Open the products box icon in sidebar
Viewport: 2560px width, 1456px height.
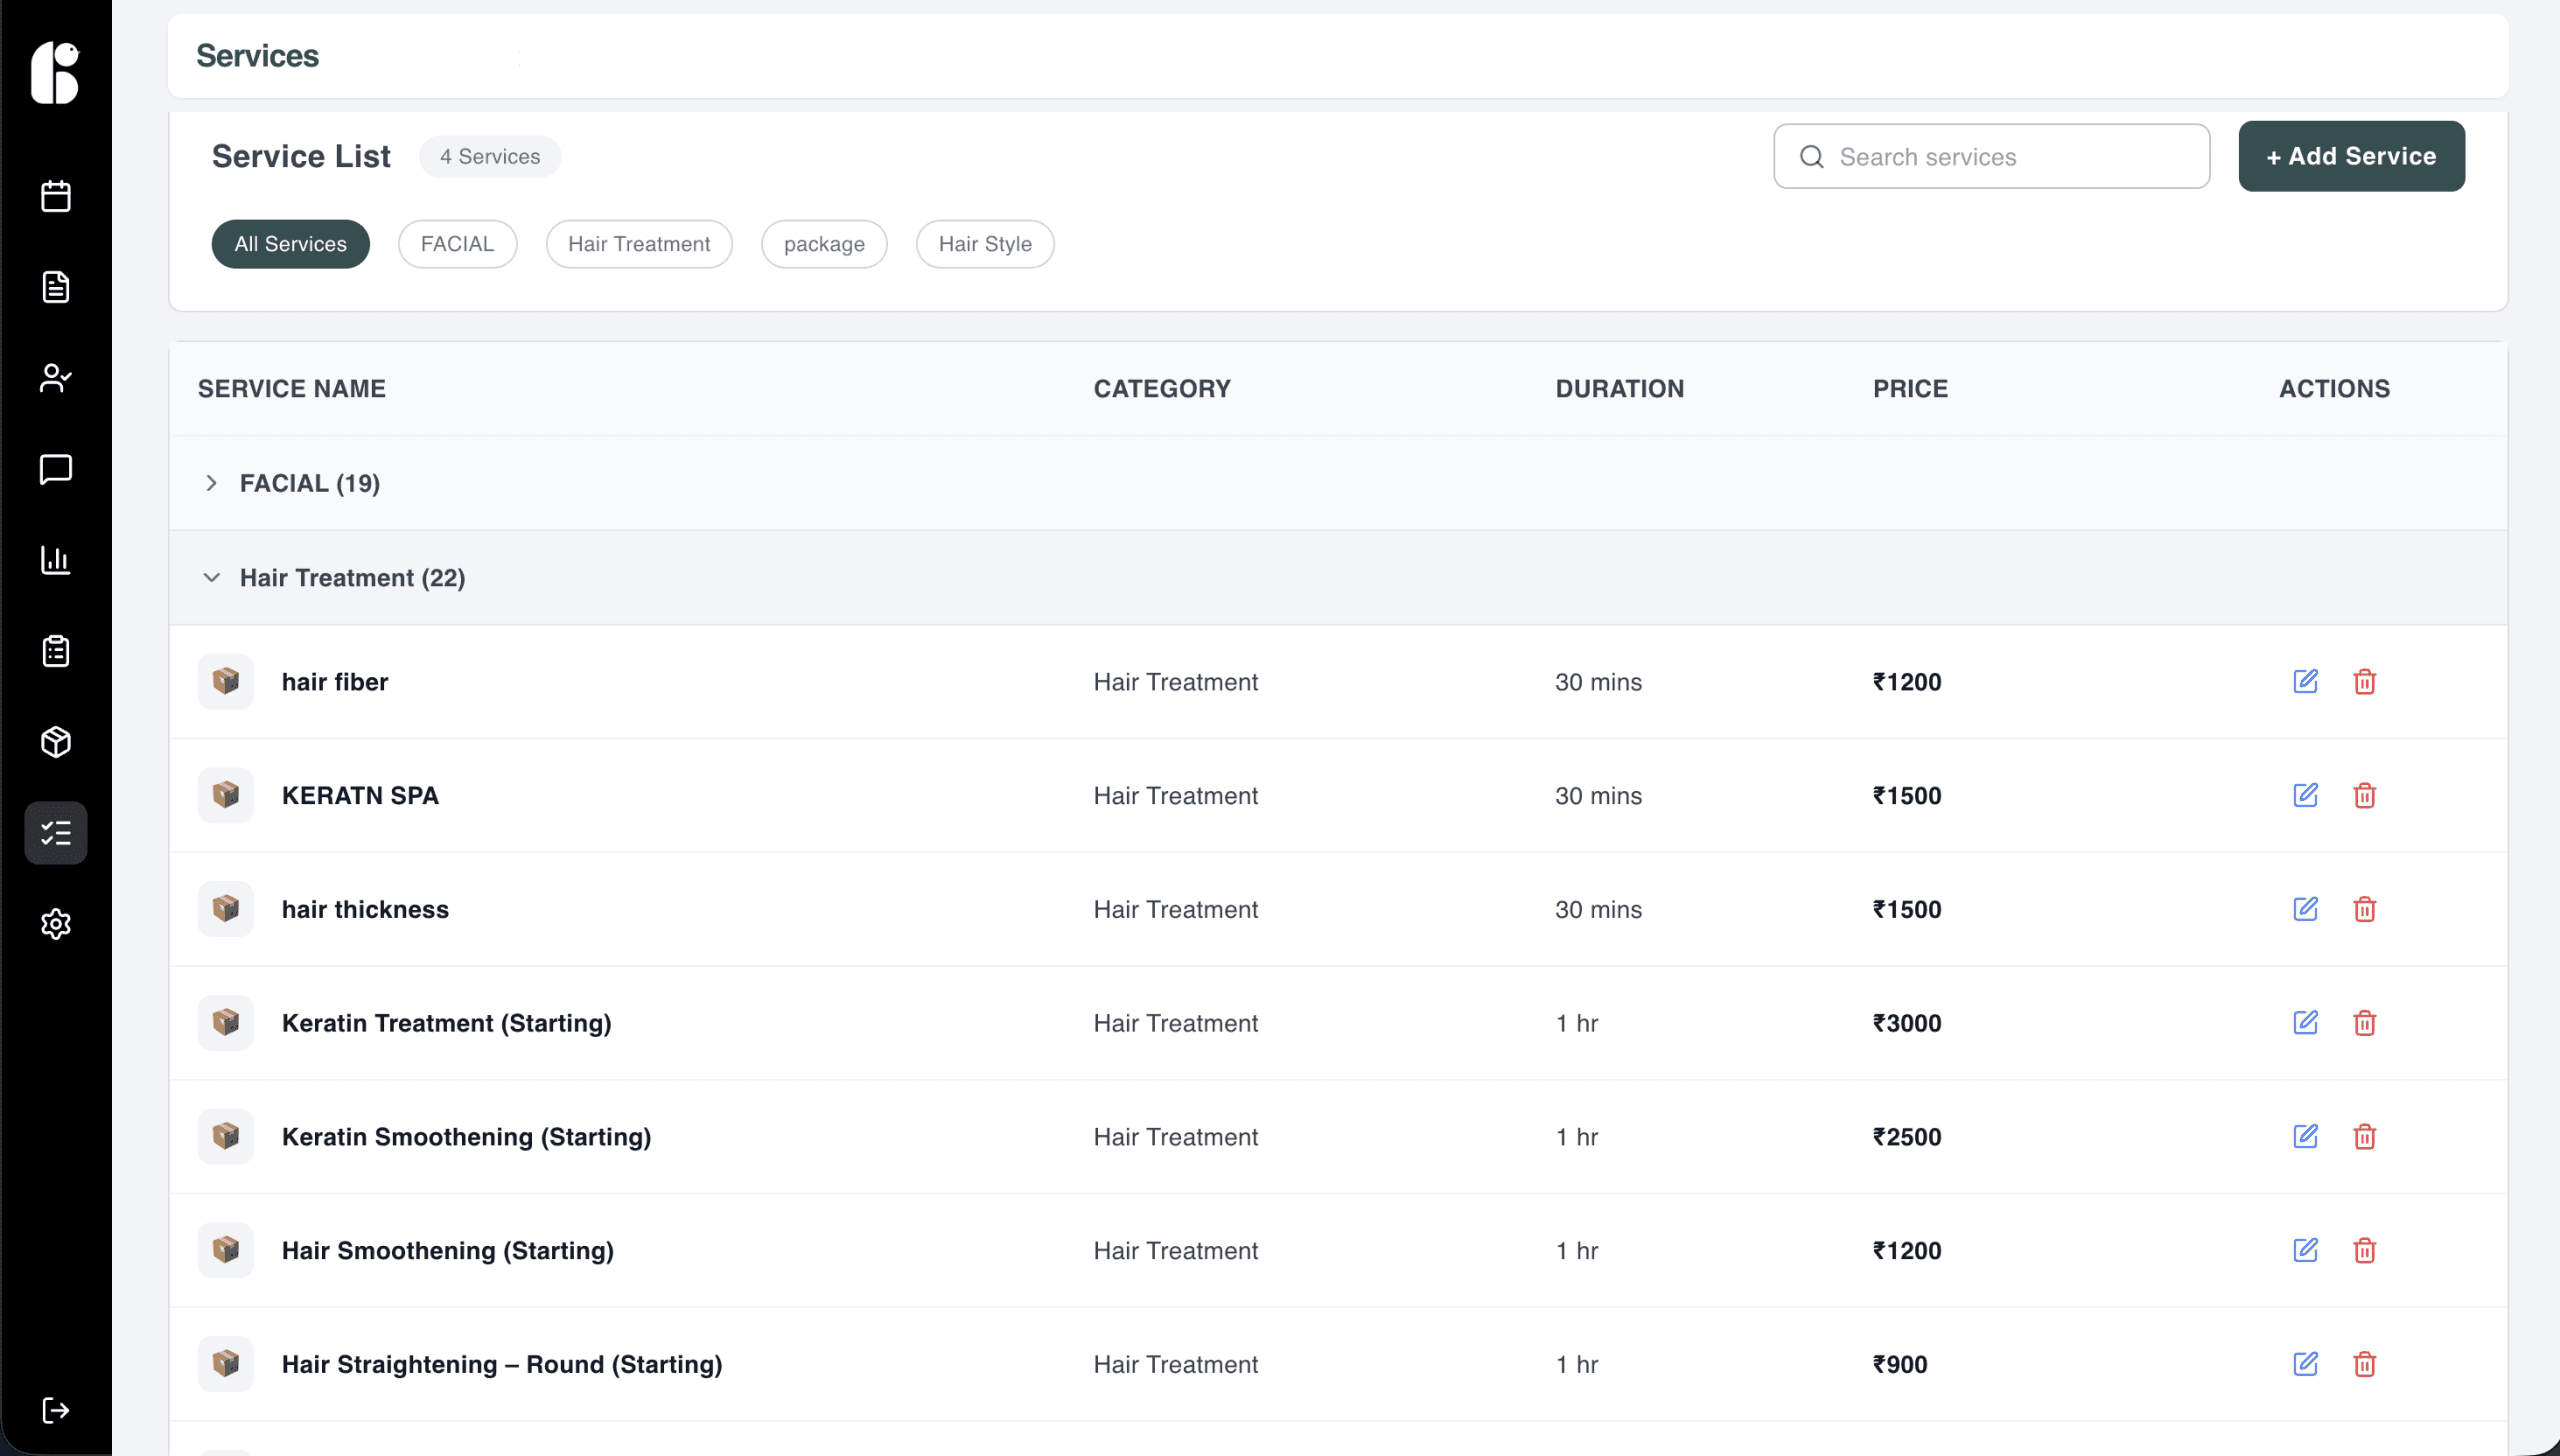tap(56, 742)
